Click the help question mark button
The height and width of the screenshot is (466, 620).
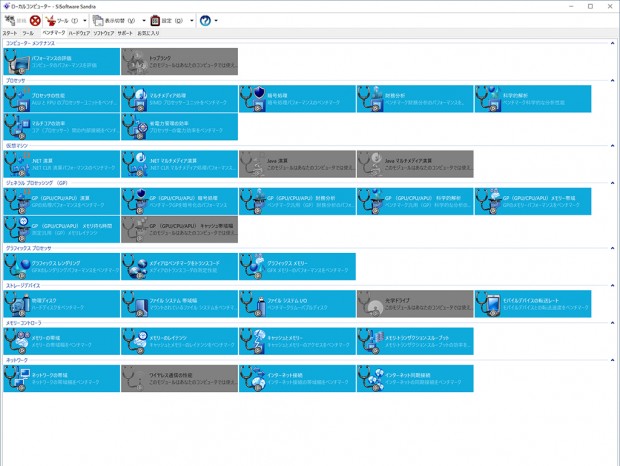coord(205,21)
